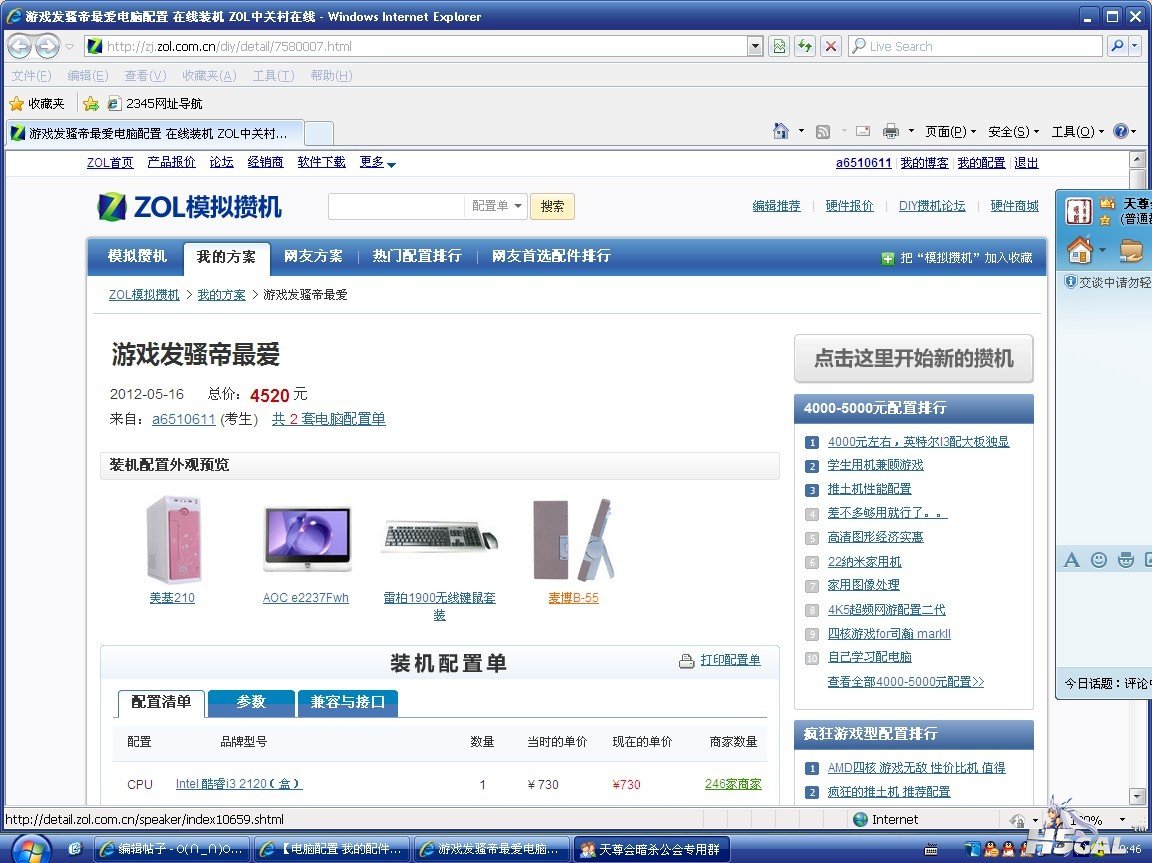
Task: Click the ZOL模拟攒机 logo
Action: point(190,206)
